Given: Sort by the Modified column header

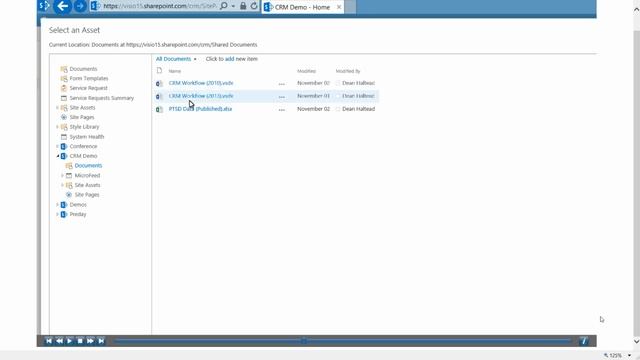Looking at the screenshot, I should 307,71.
